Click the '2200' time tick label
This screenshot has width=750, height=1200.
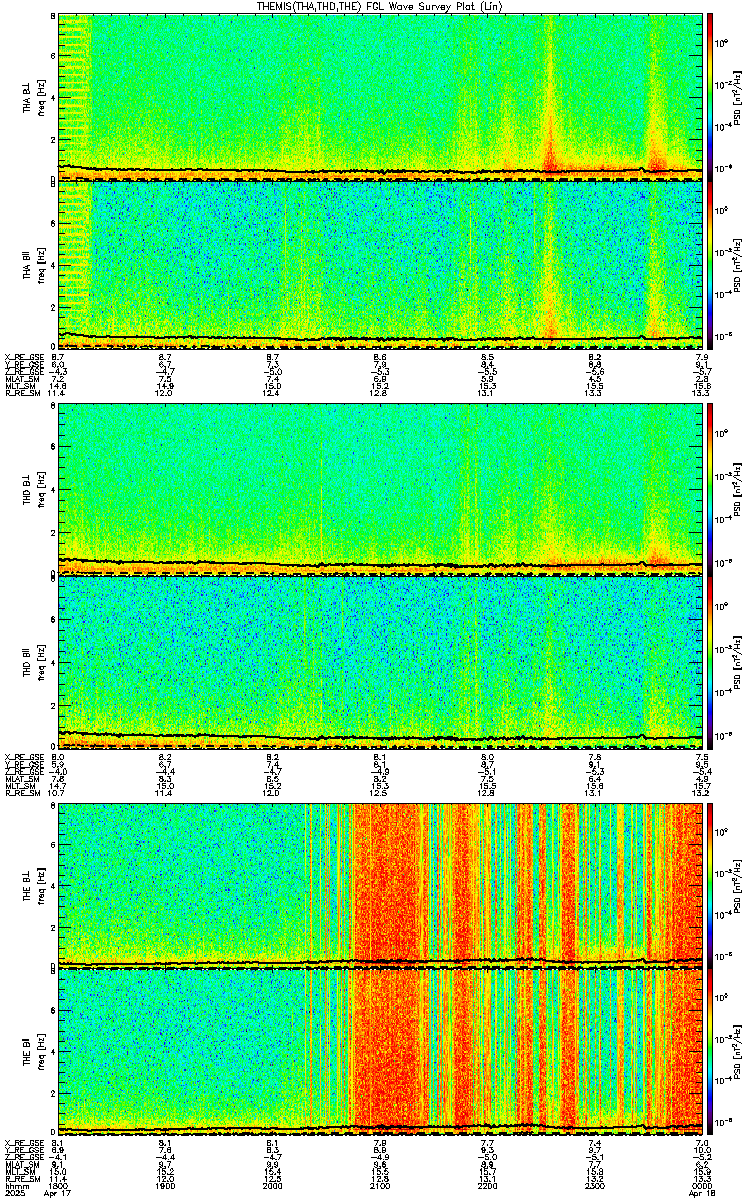click(487, 1187)
